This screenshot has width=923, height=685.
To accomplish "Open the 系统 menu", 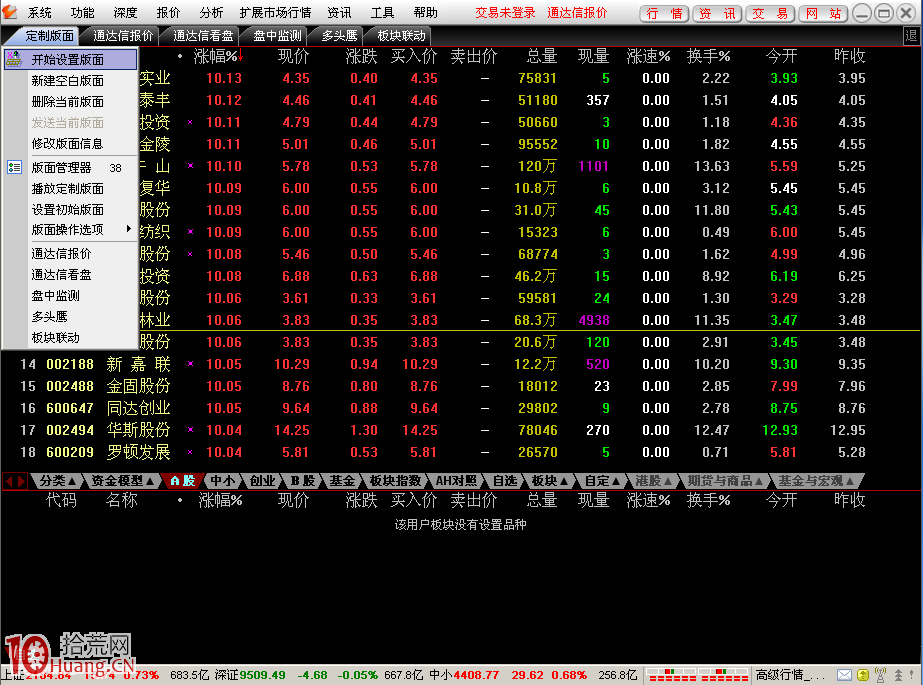I will point(40,13).
